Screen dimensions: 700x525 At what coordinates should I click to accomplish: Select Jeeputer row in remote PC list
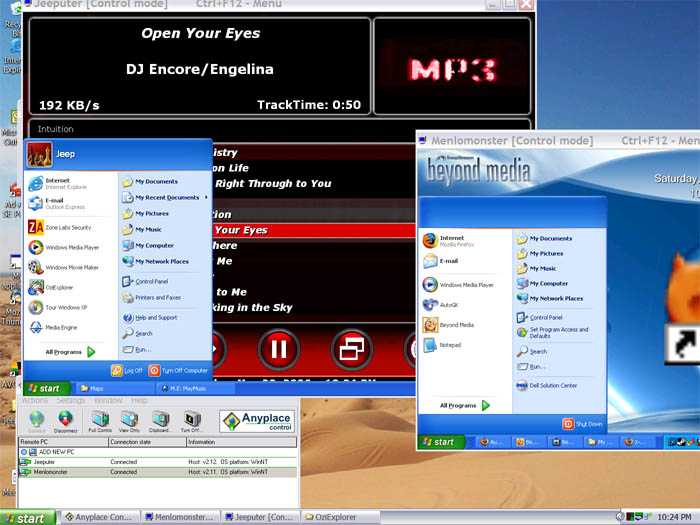click(158, 462)
